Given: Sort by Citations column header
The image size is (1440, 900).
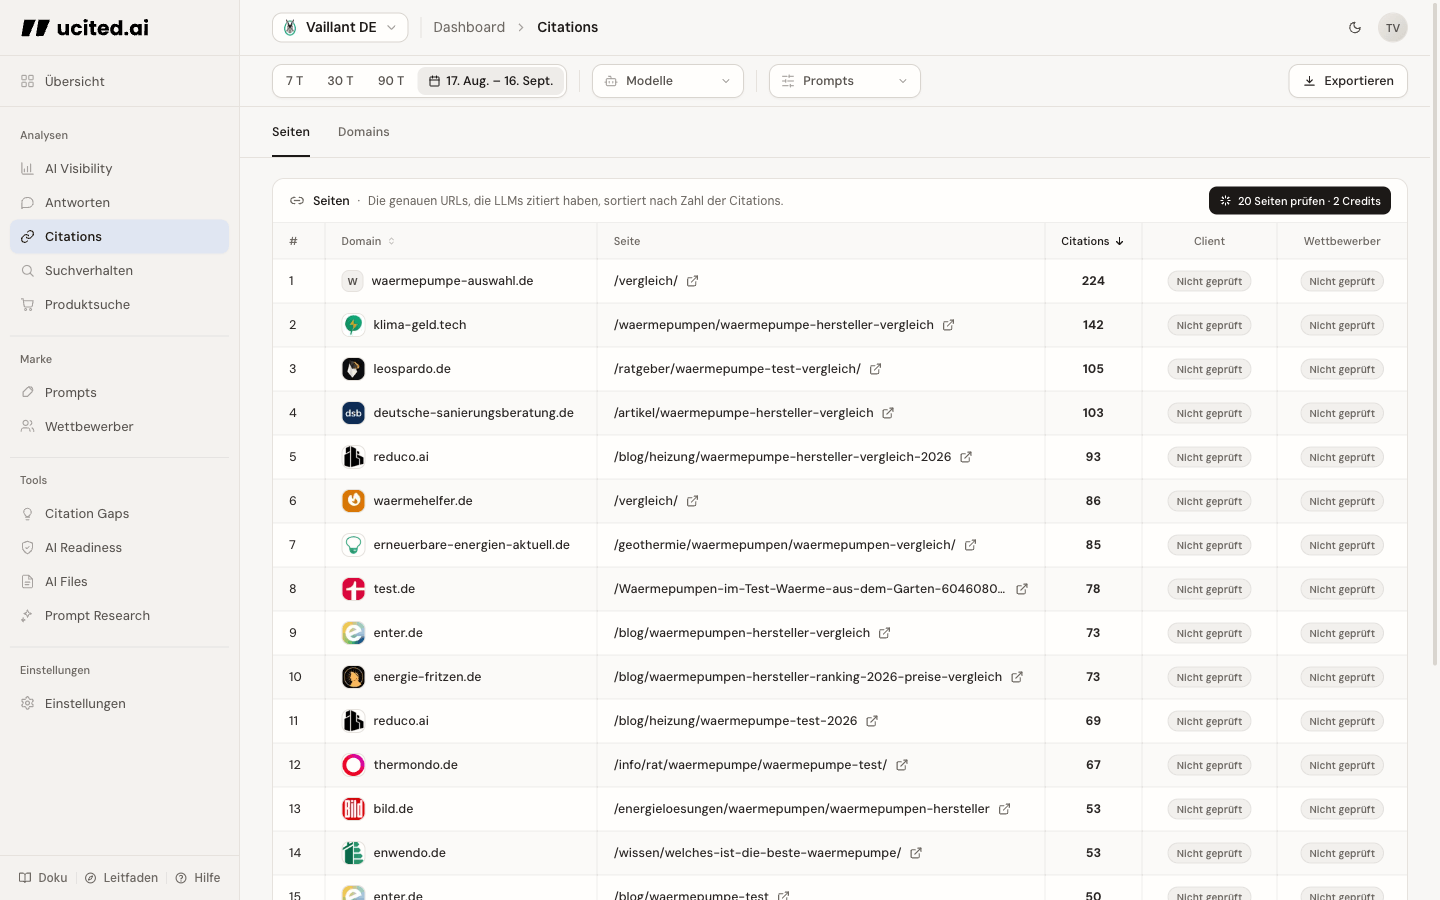Looking at the screenshot, I should point(1093,241).
